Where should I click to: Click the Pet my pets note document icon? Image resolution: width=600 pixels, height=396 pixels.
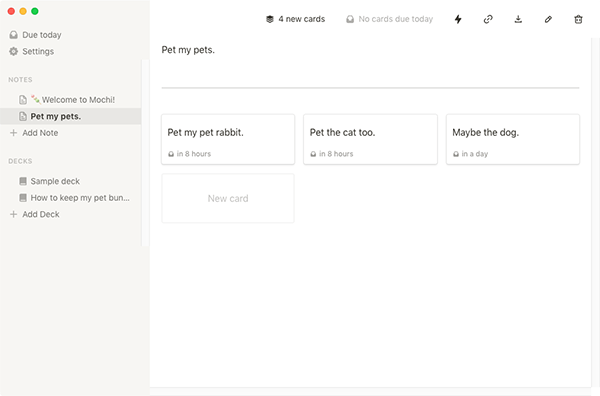[x=23, y=116]
